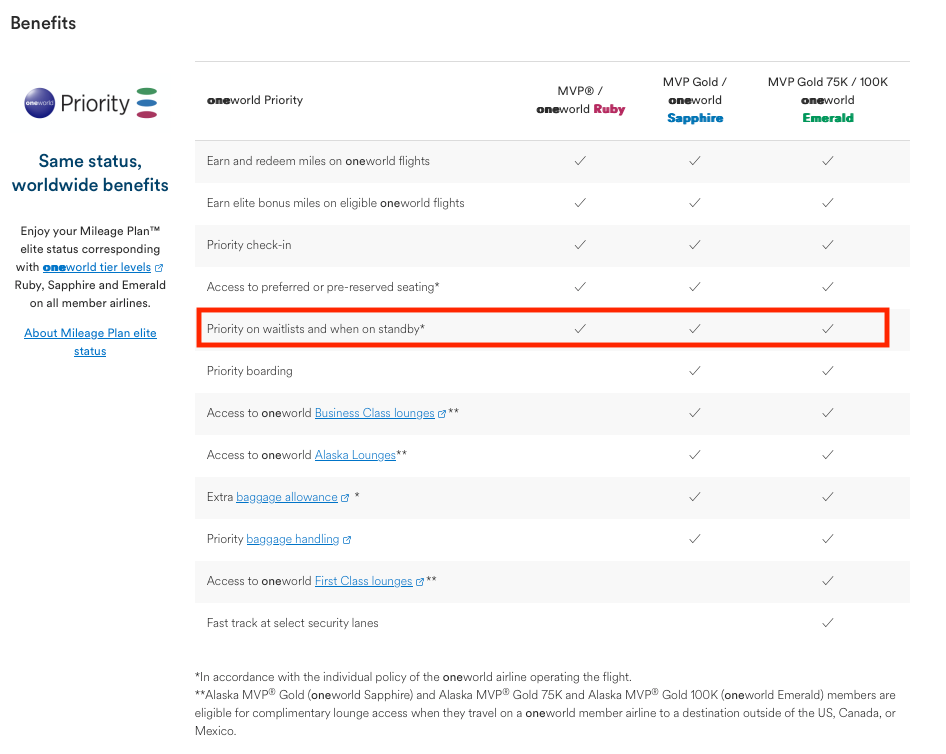
Task: Click Sapphire checkmark in Priority boarding row
Action: 694,371
